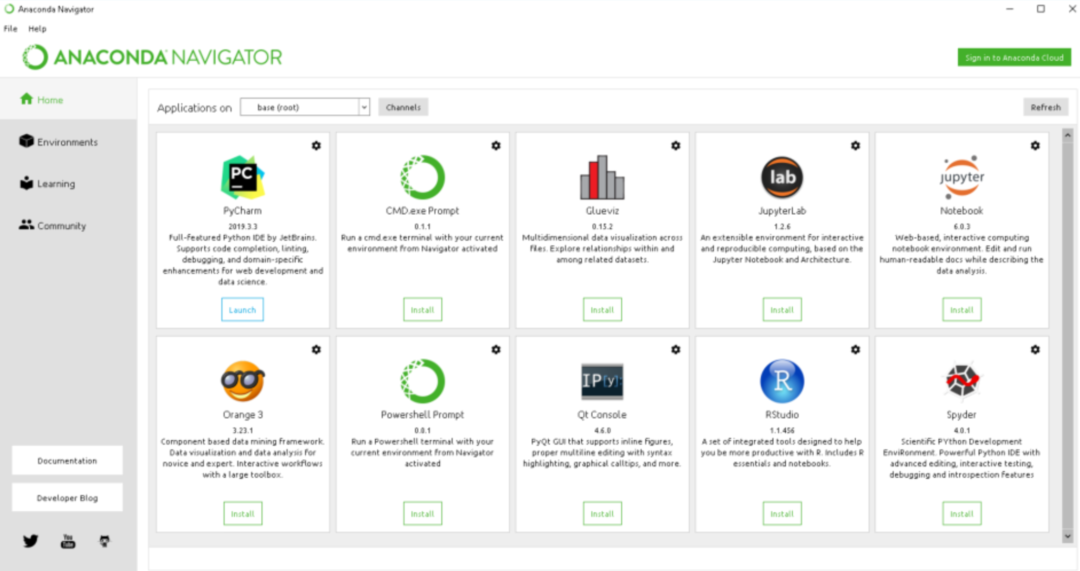Viewport: 1080px width, 571px height.
Task: Open gear options on the Spyder tile
Action: point(1035,350)
